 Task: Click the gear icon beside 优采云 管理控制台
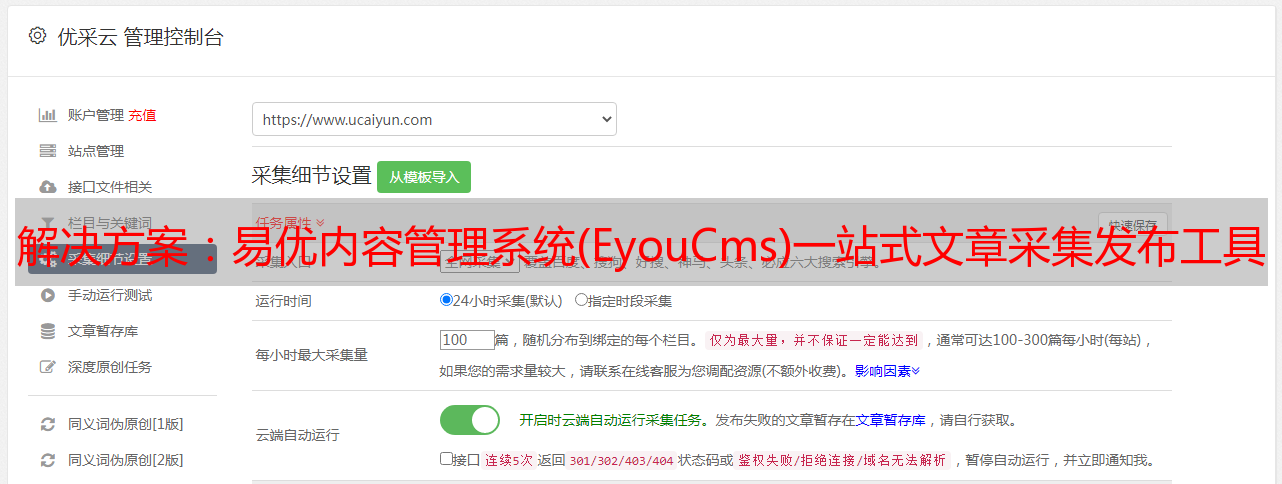pyautogui.click(x=37, y=36)
